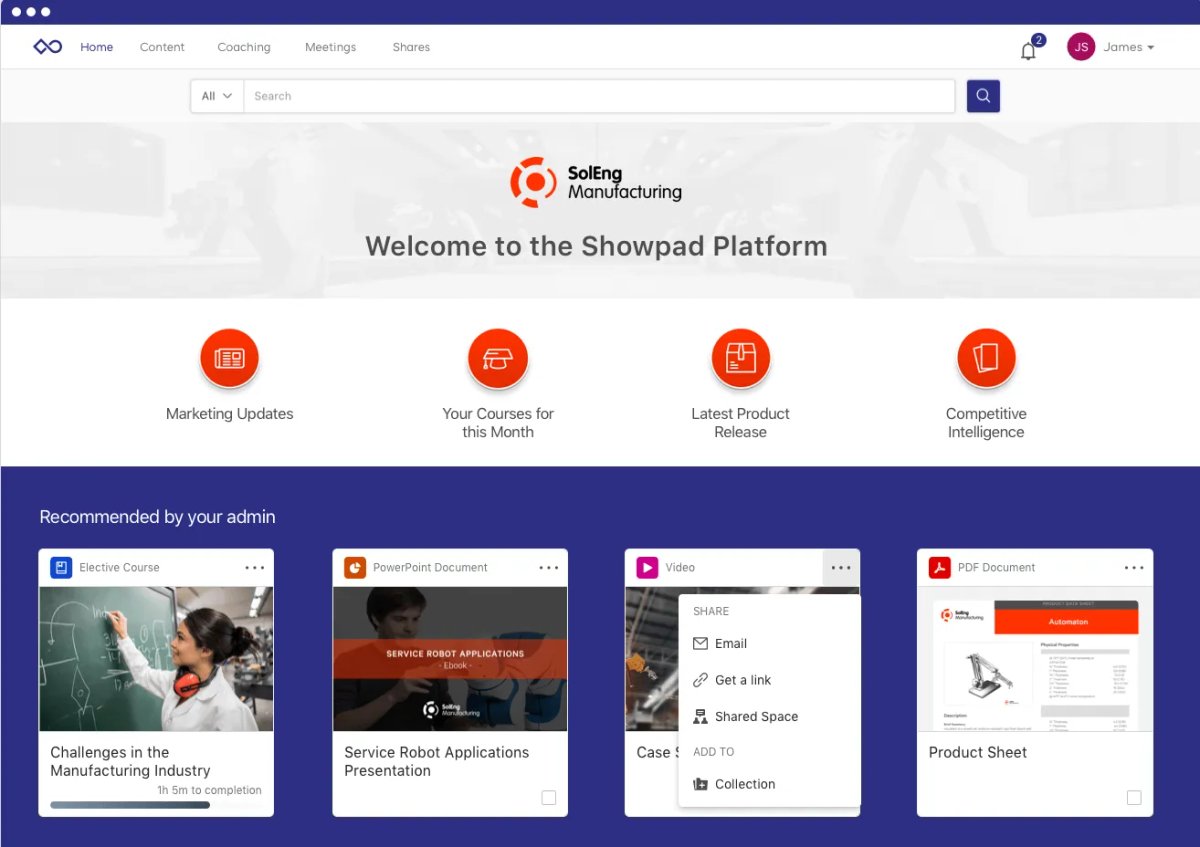1200x847 pixels.
Task: Click the PowerPoint Document type icon
Action: 355,567
